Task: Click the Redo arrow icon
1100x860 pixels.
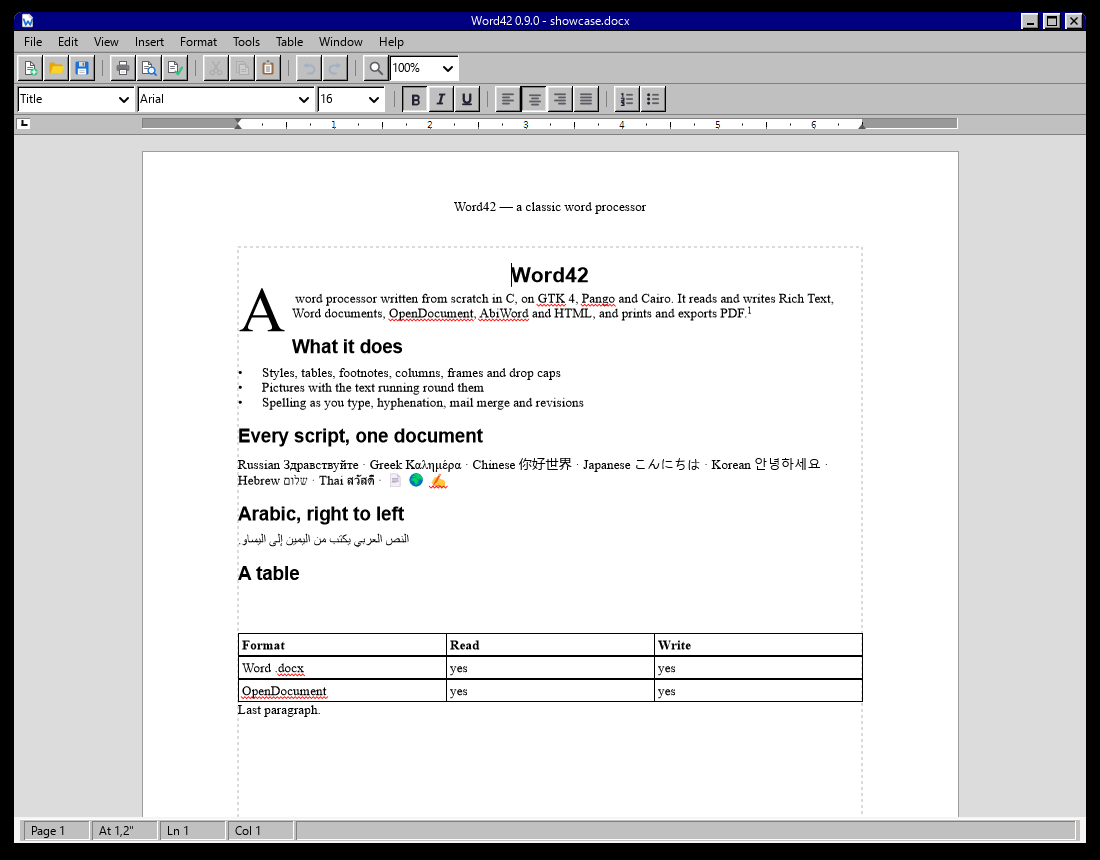Action: 335,68
